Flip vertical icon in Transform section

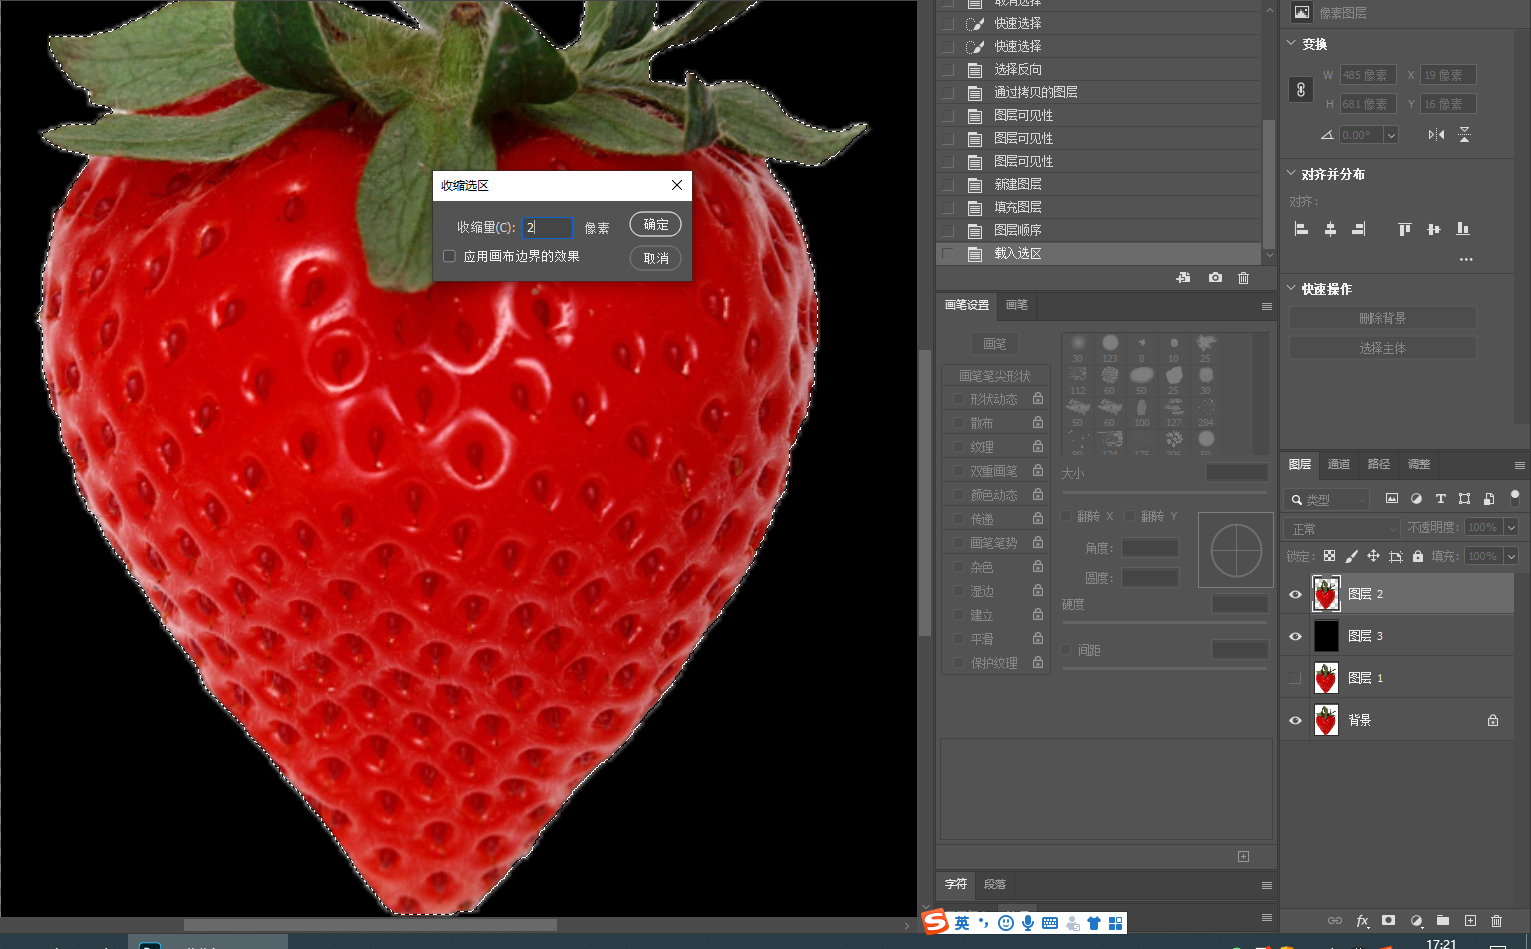(1464, 134)
